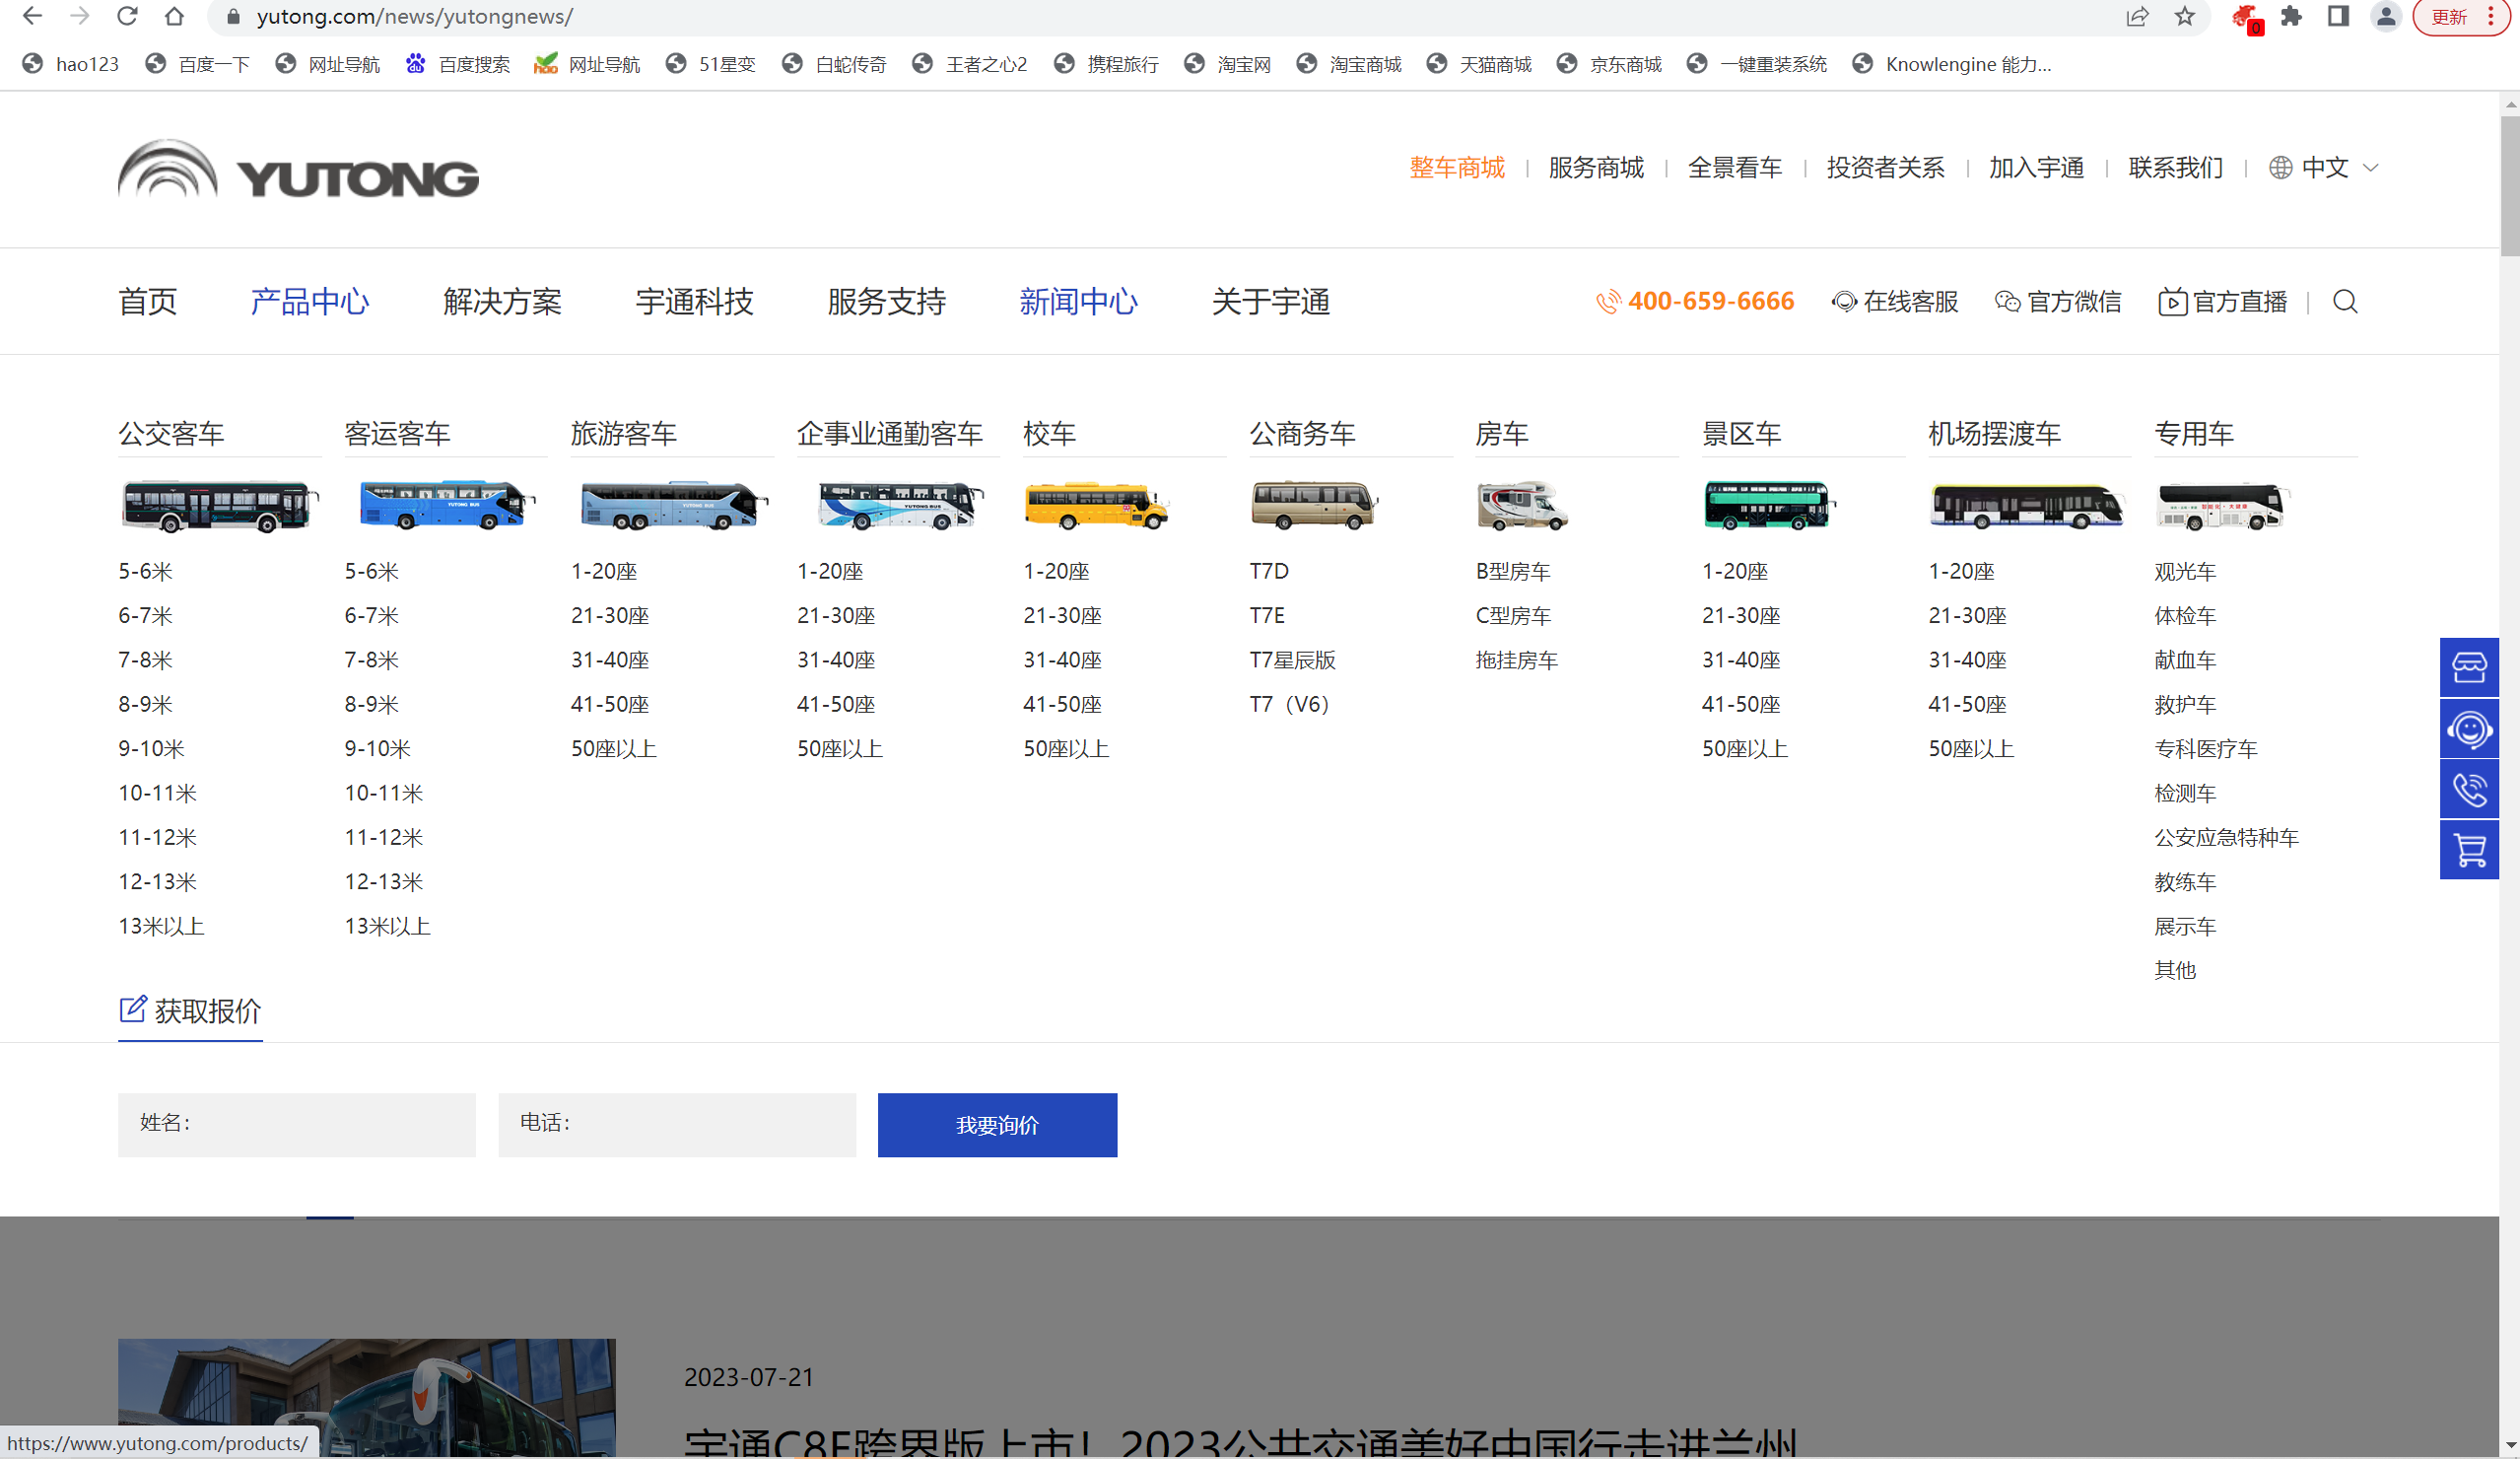Viewport: 2520px width, 1459px height.
Task: Call hotline 400-659-6666 link
Action: click(1696, 301)
